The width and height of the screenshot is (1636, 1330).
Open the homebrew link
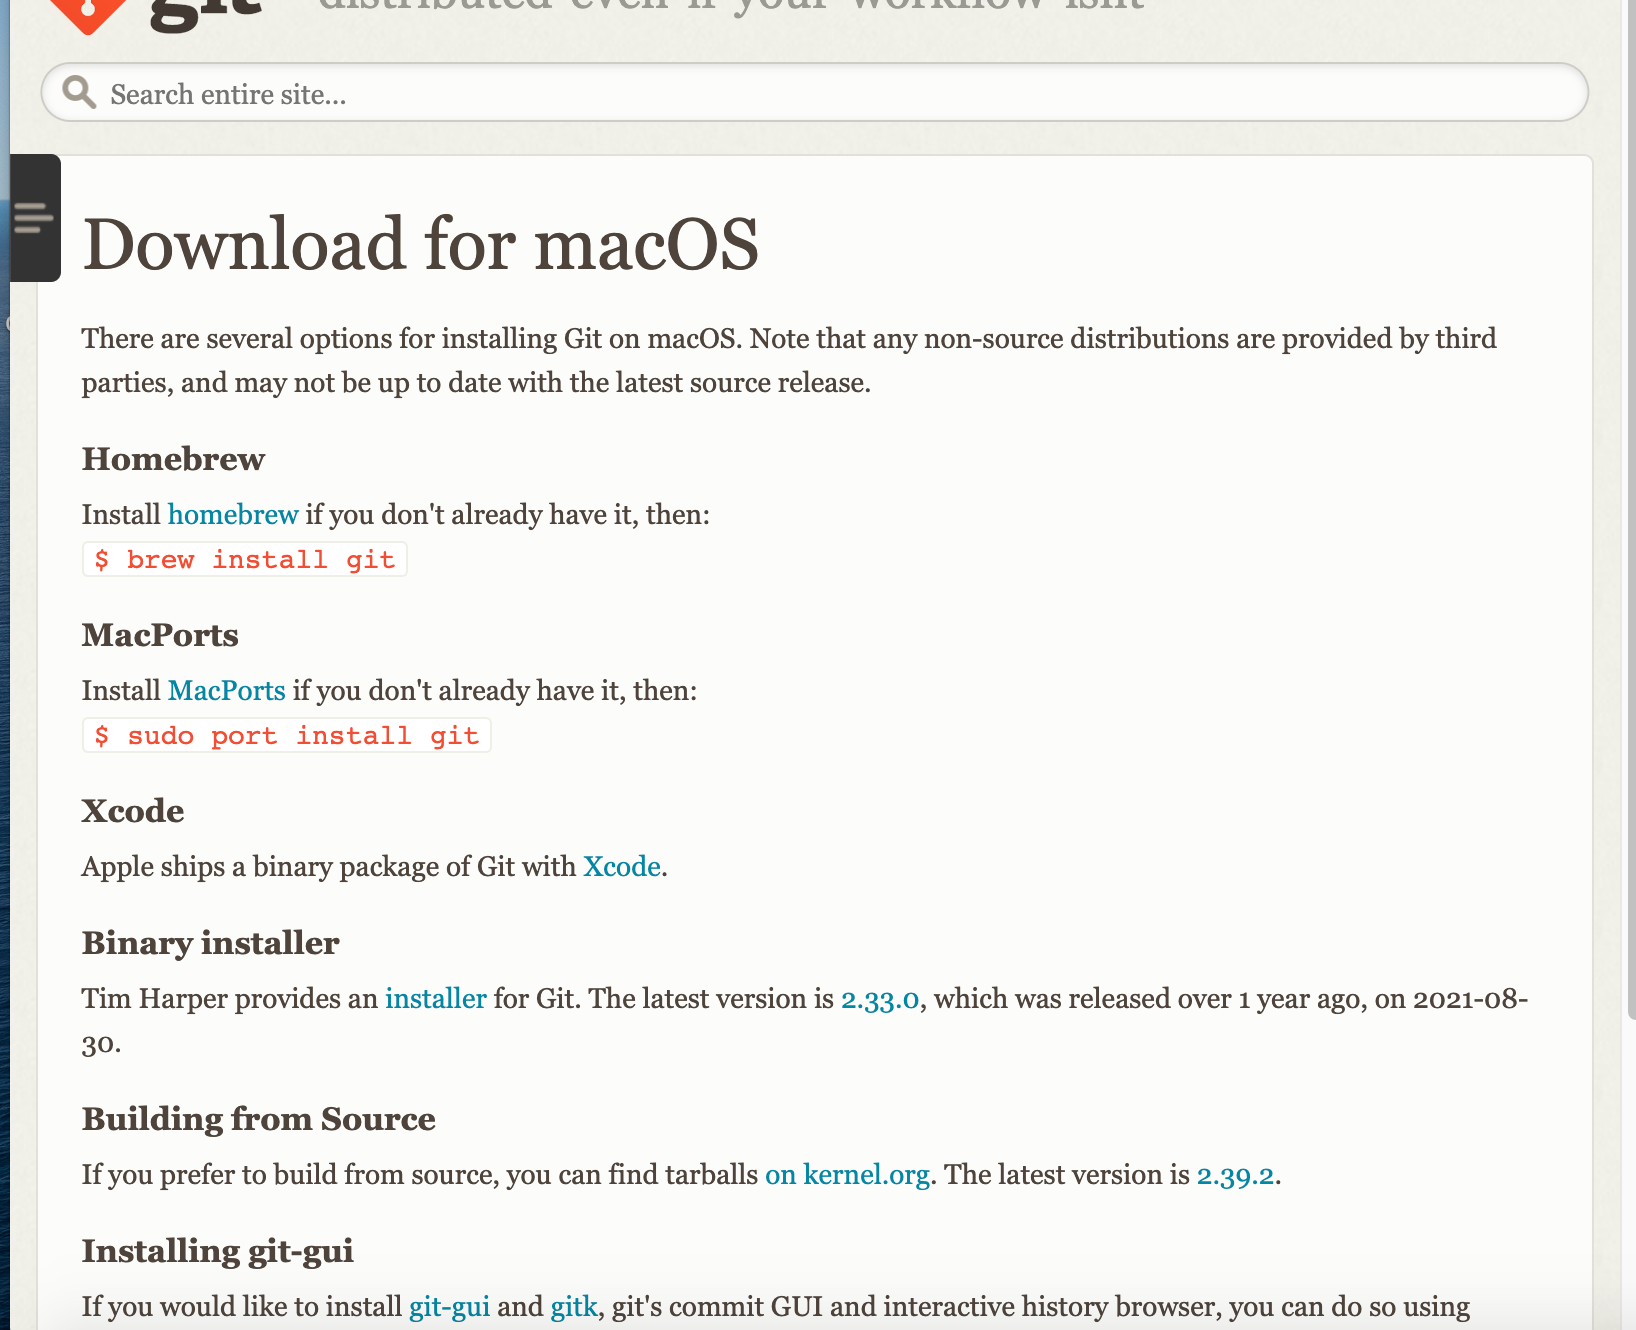coord(233,514)
